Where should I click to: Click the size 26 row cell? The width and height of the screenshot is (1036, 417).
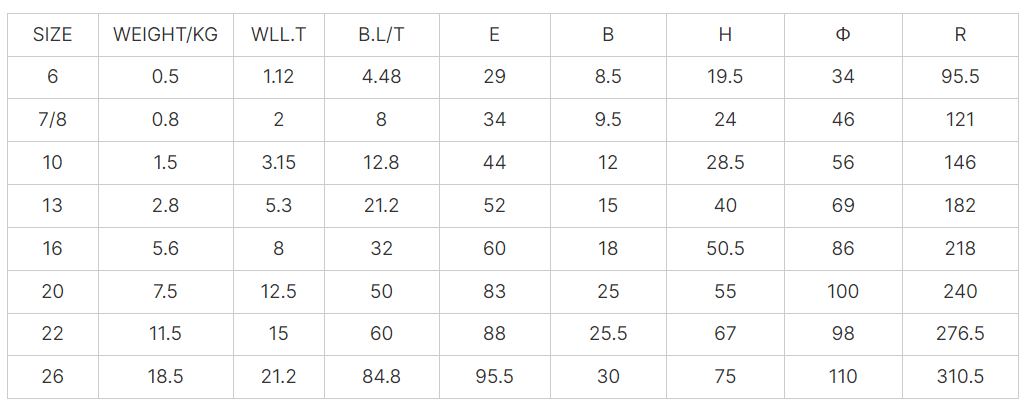[53, 377]
